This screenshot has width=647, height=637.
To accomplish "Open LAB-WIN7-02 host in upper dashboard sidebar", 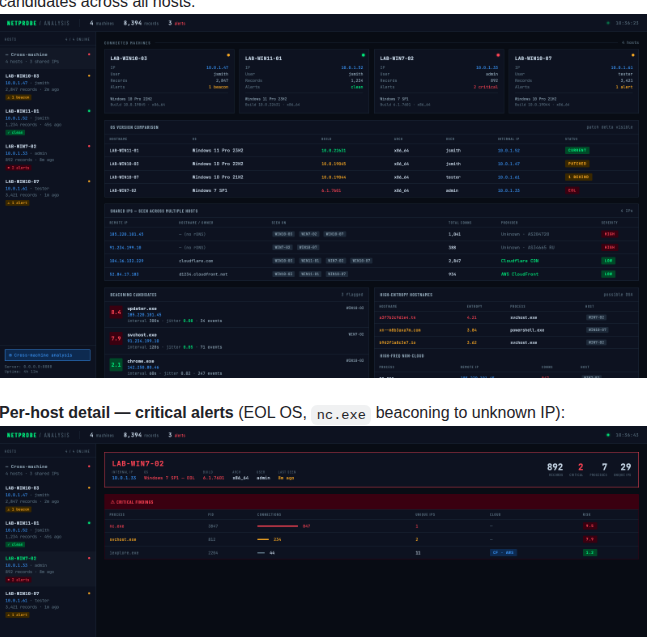I will 47,156.
